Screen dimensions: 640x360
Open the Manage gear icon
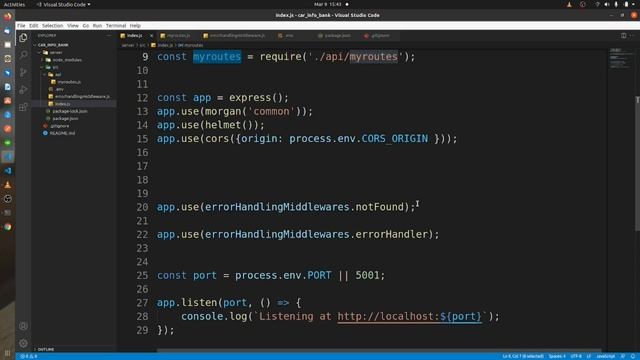coord(23,343)
